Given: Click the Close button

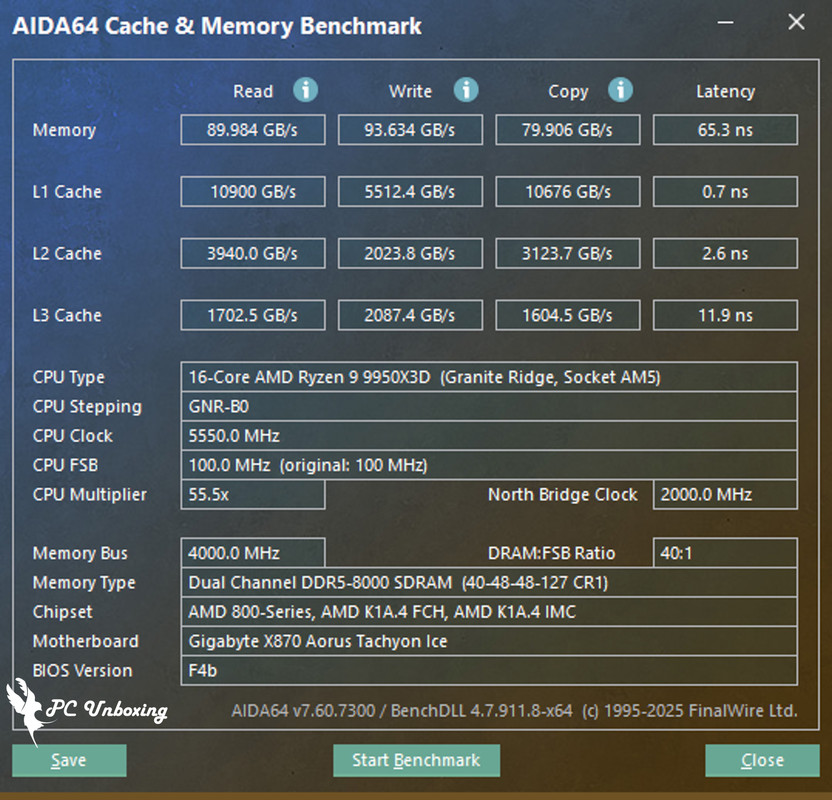Looking at the screenshot, I should pyautogui.click(x=762, y=760).
